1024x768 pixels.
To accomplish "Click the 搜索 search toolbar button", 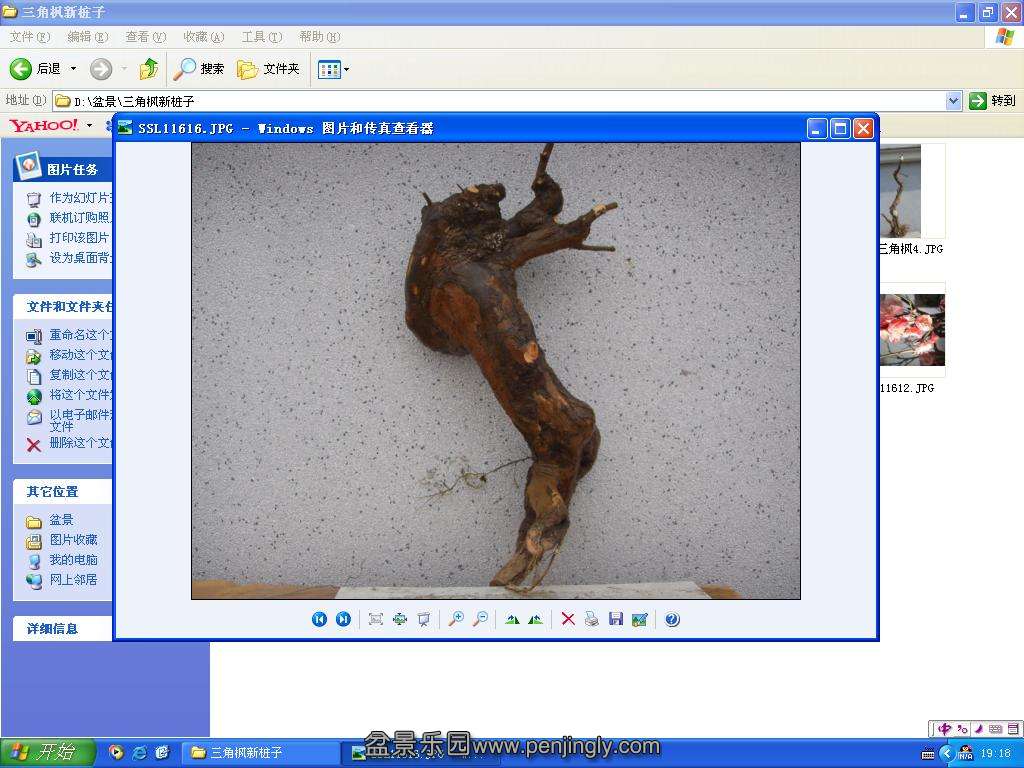I will click(x=199, y=69).
